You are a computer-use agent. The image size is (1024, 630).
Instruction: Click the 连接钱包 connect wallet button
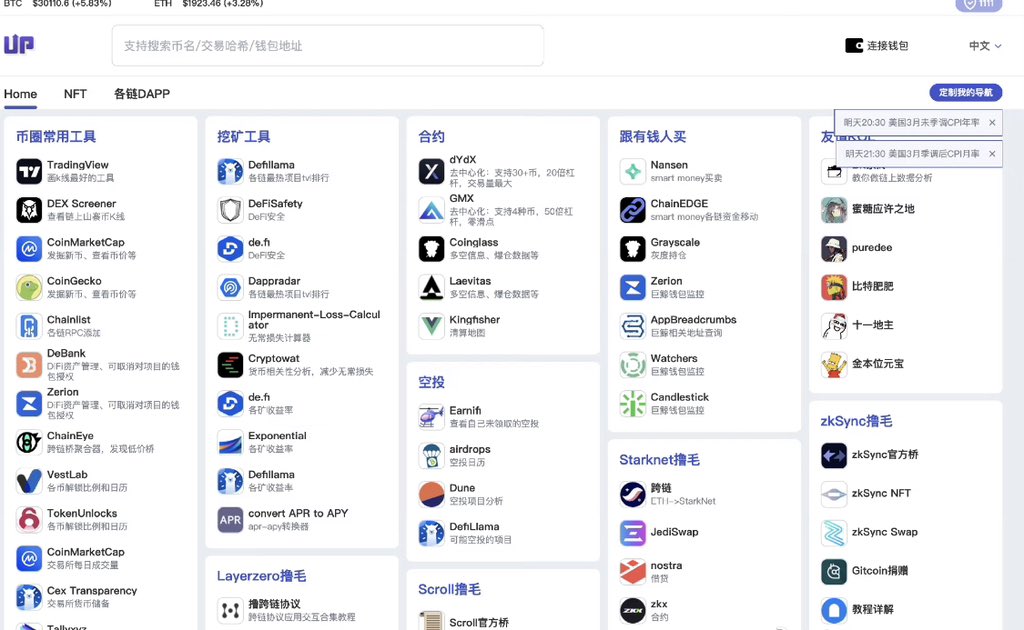tap(877, 46)
